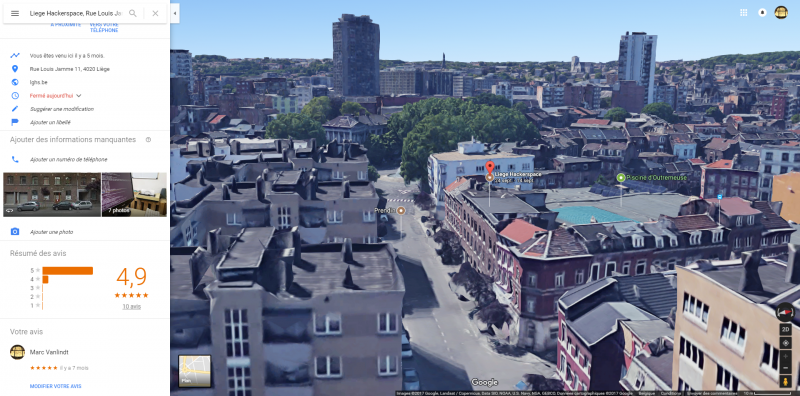Open the 7 photos thumbnail
This screenshot has width=800, height=396.
[134, 194]
